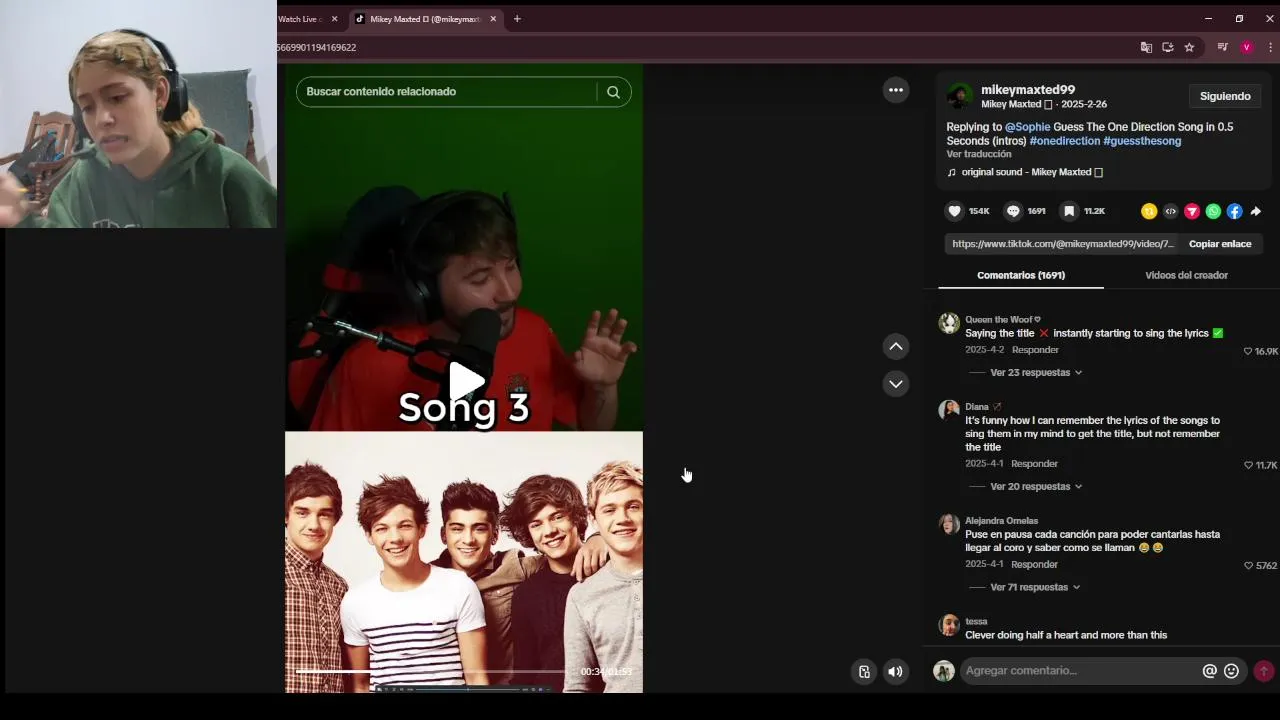Reply to Alejandra Ornelas's comment
The height and width of the screenshot is (720, 1280).
pyautogui.click(x=1034, y=564)
